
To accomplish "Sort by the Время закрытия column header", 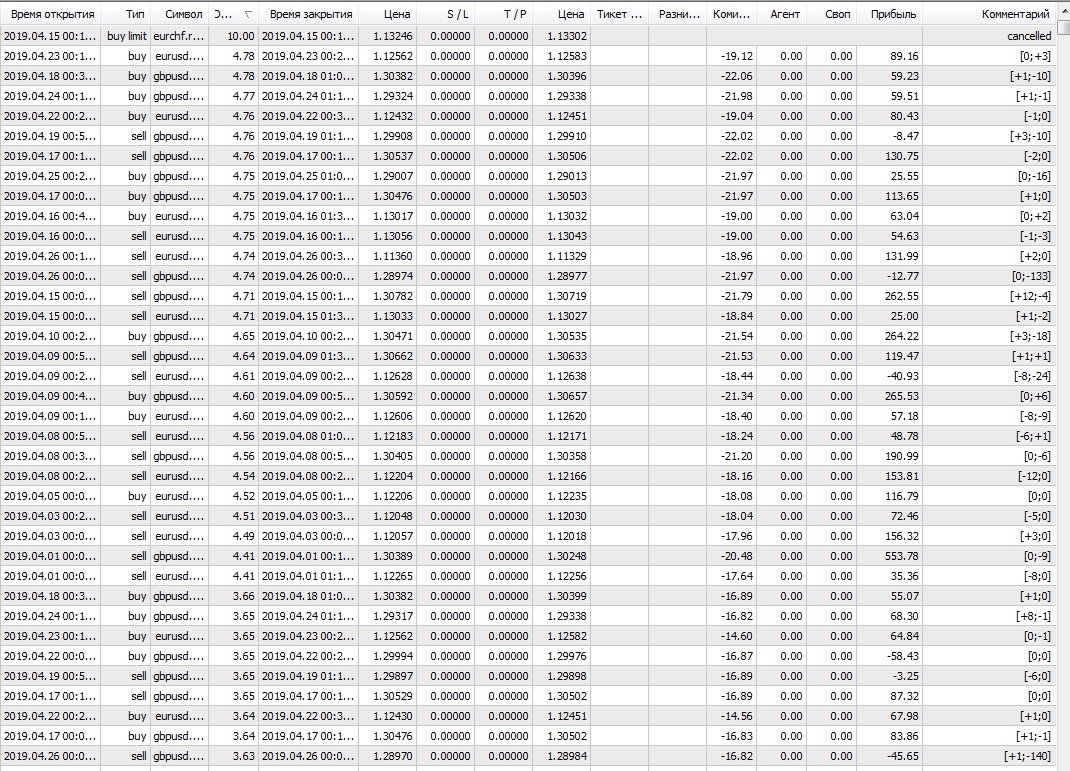I will click(x=308, y=14).
